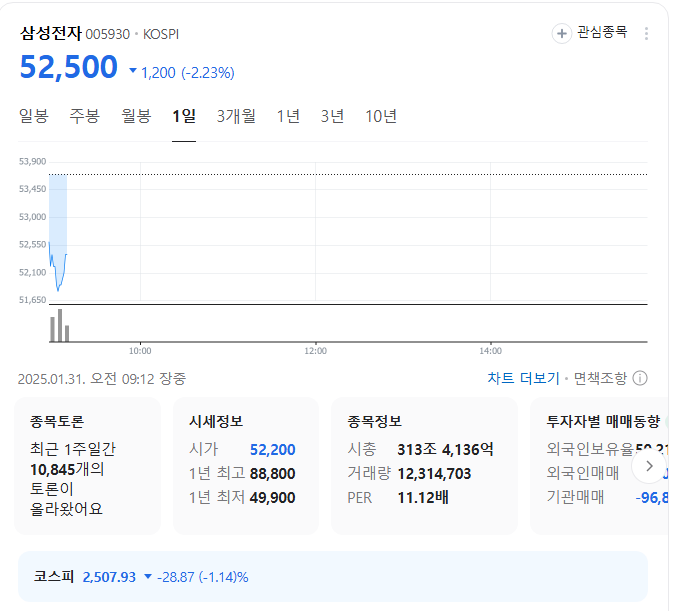Open the 종목정보 card heading
678x611 pixels.
(x=374, y=421)
